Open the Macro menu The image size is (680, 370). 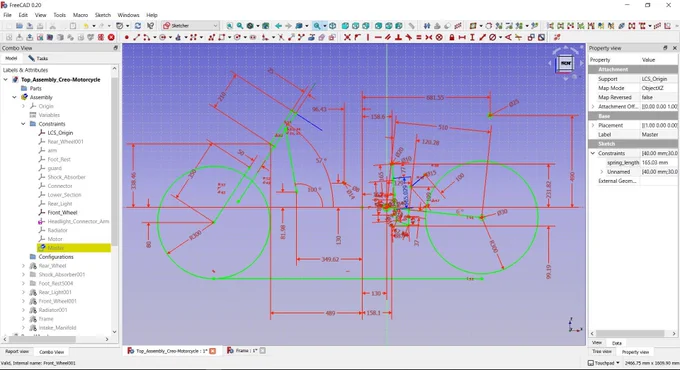tap(80, 15)
